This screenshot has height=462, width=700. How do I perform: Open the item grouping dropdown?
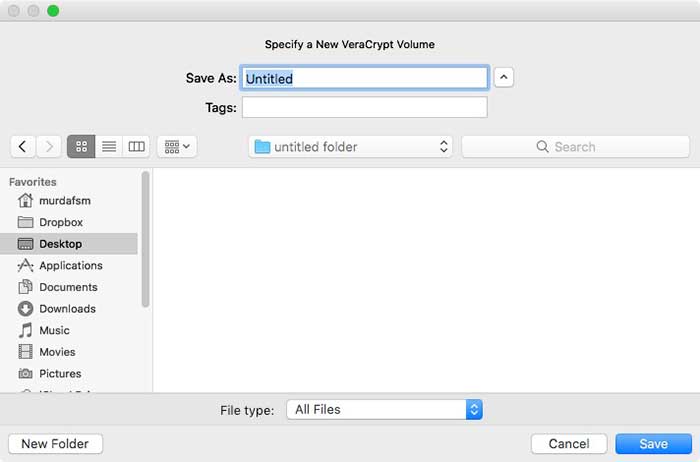point(177,146)
